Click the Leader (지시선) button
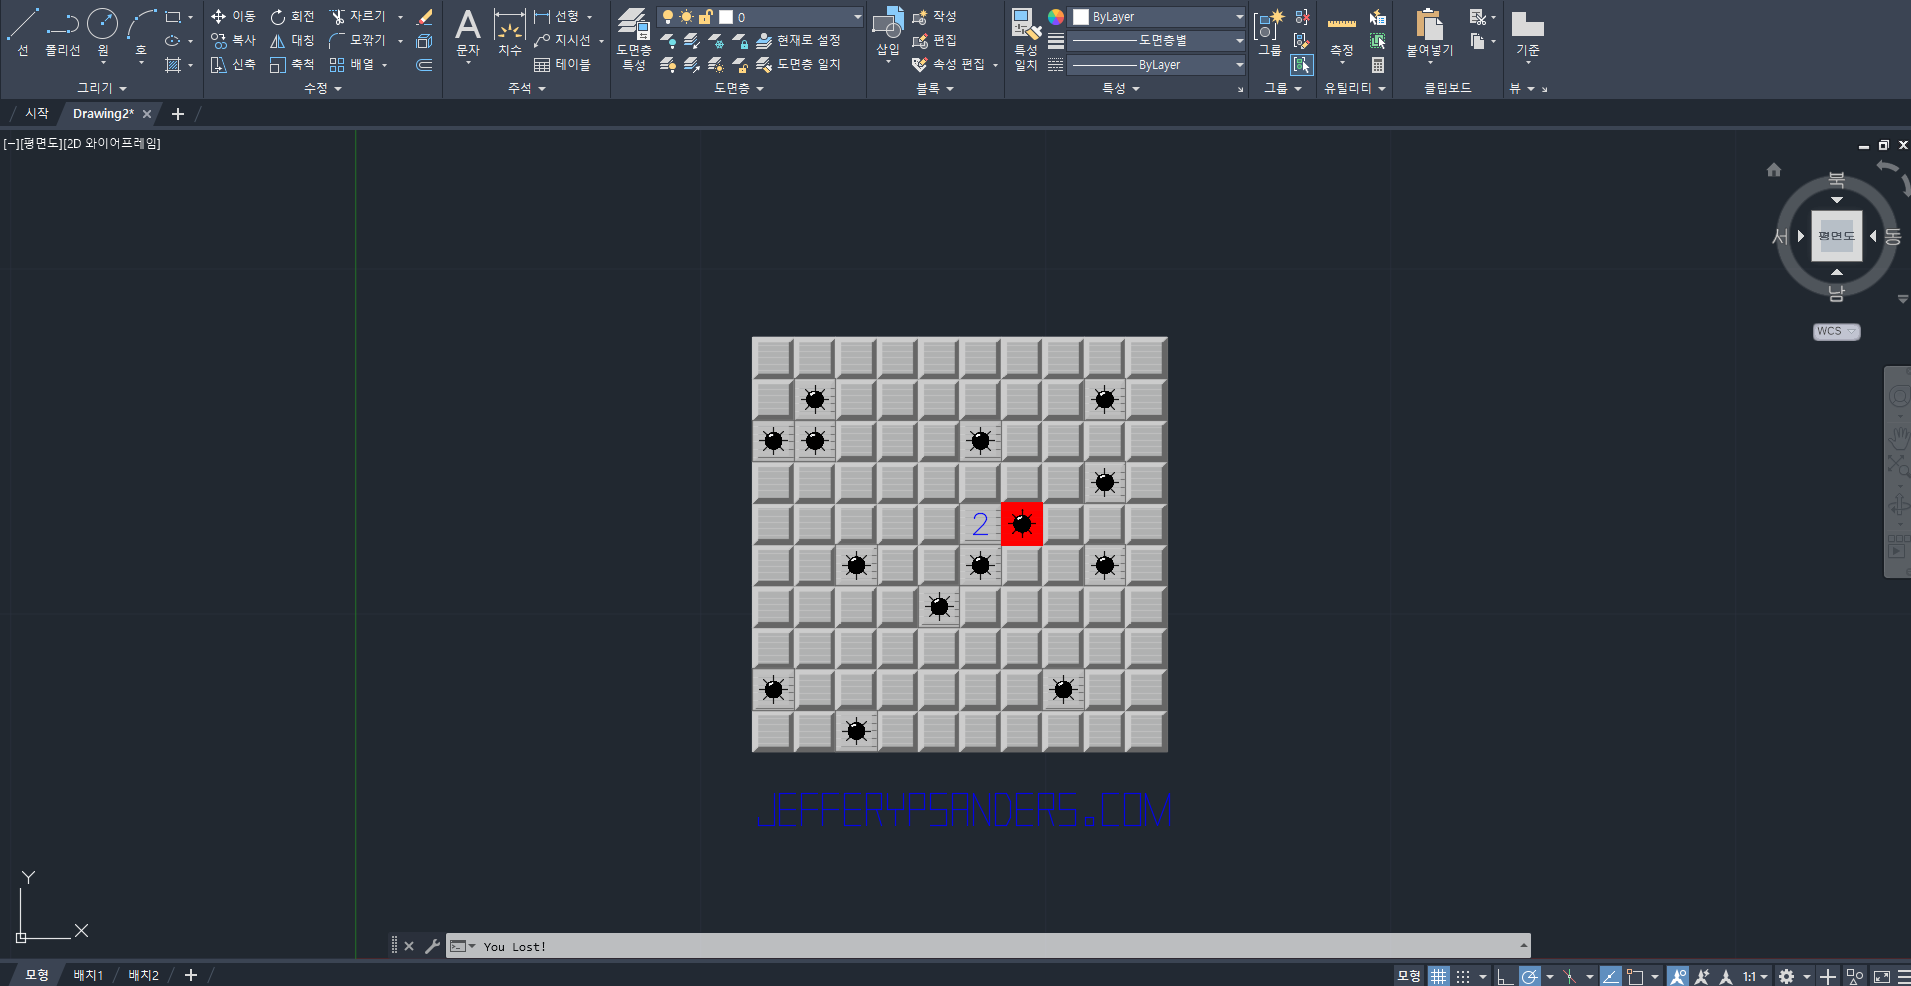1911x986 pixels. click(563, 41)
